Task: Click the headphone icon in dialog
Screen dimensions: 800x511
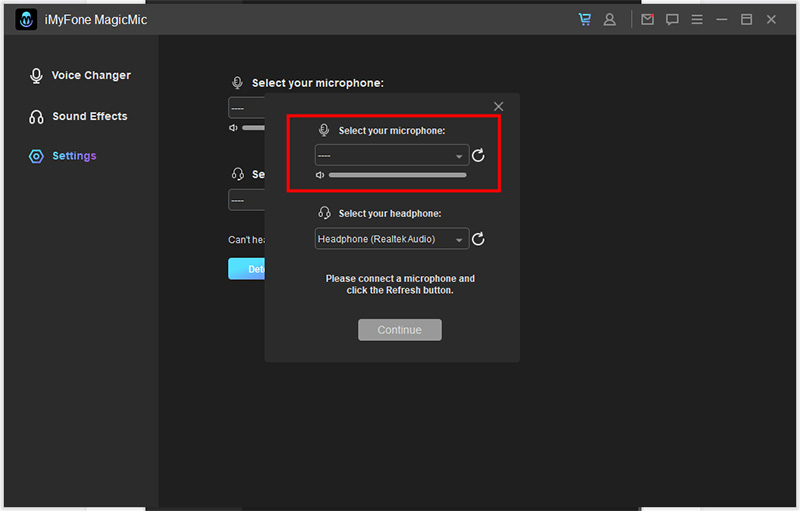Action: 324,213
